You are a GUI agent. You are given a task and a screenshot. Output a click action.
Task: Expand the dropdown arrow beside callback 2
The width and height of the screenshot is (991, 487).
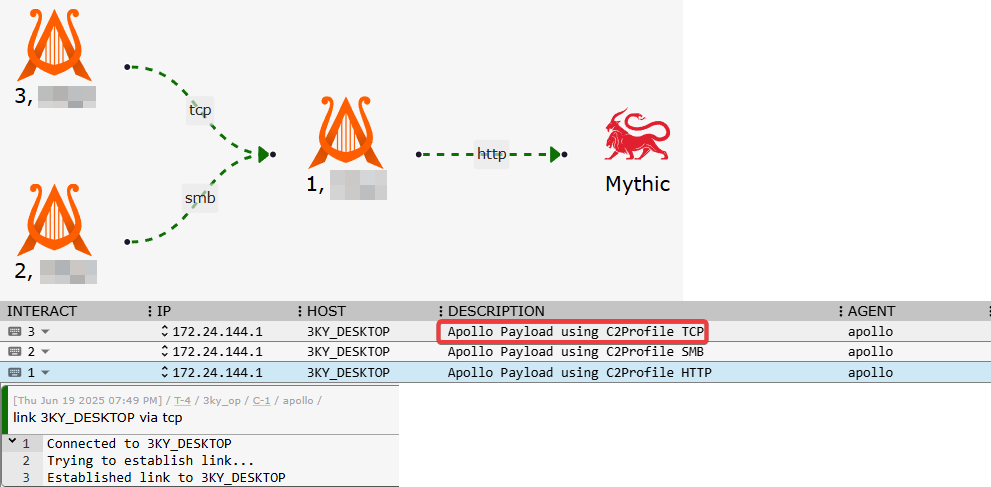pos(45,352)
